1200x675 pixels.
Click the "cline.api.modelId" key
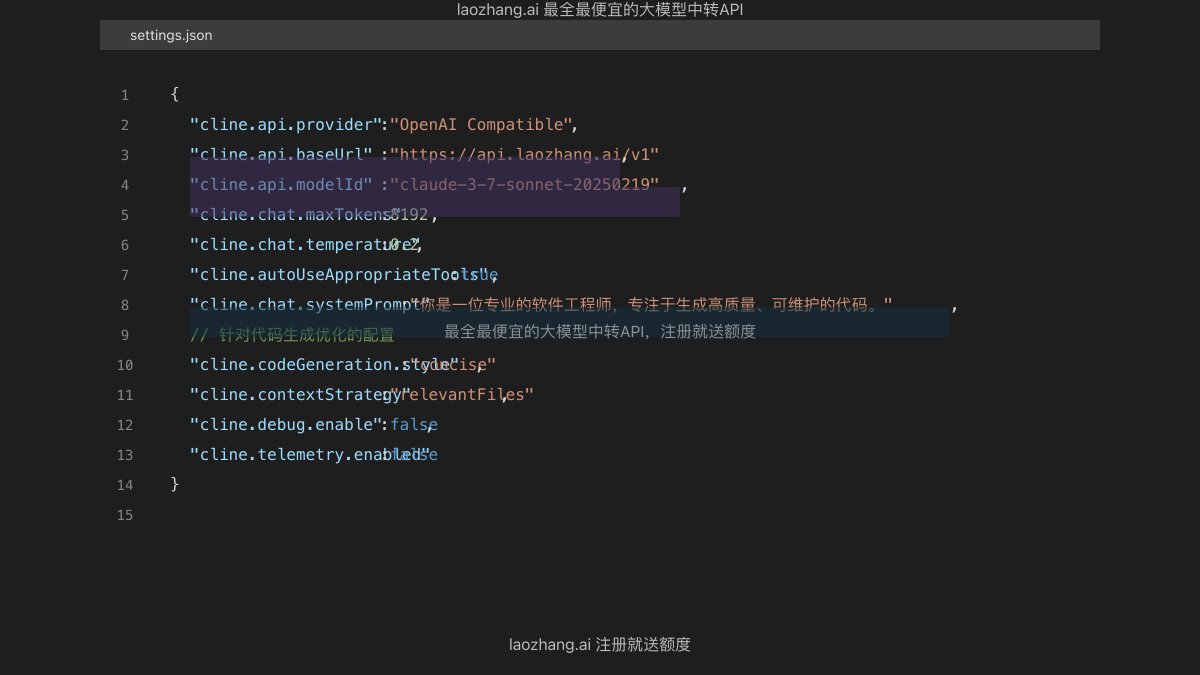coord(280,185)
